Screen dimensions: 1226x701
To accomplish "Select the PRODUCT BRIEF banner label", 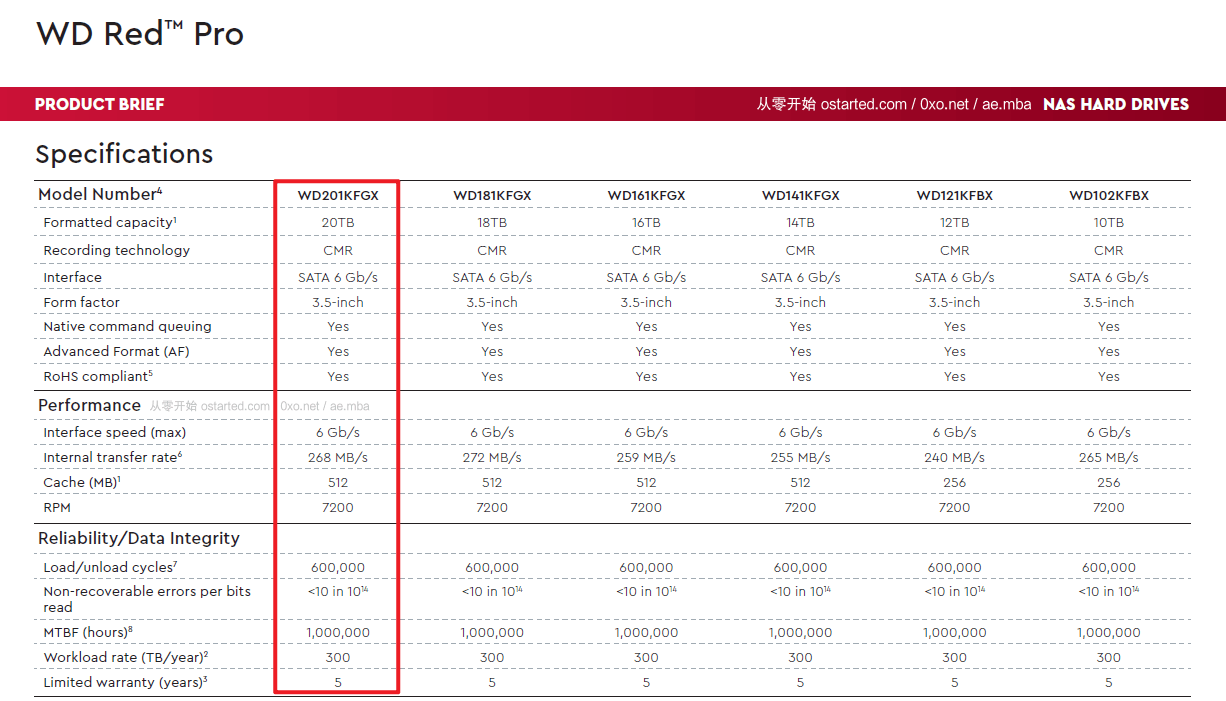I will (99, 104).
